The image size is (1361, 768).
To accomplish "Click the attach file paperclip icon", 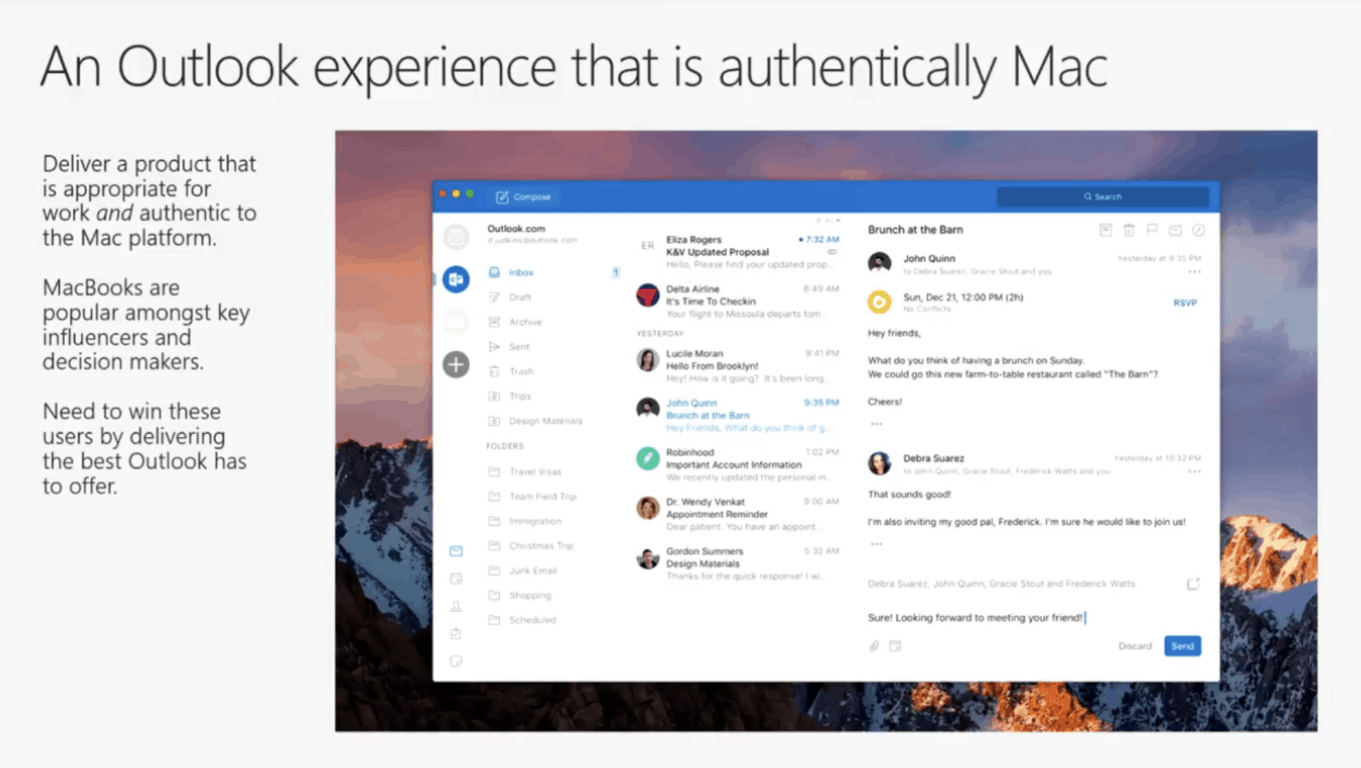I will tap(874, 646).
